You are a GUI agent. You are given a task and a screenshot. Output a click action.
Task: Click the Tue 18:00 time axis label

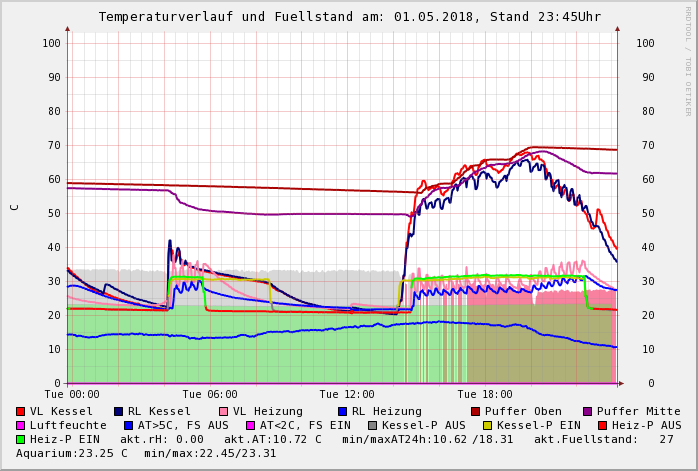coord(484,394)
